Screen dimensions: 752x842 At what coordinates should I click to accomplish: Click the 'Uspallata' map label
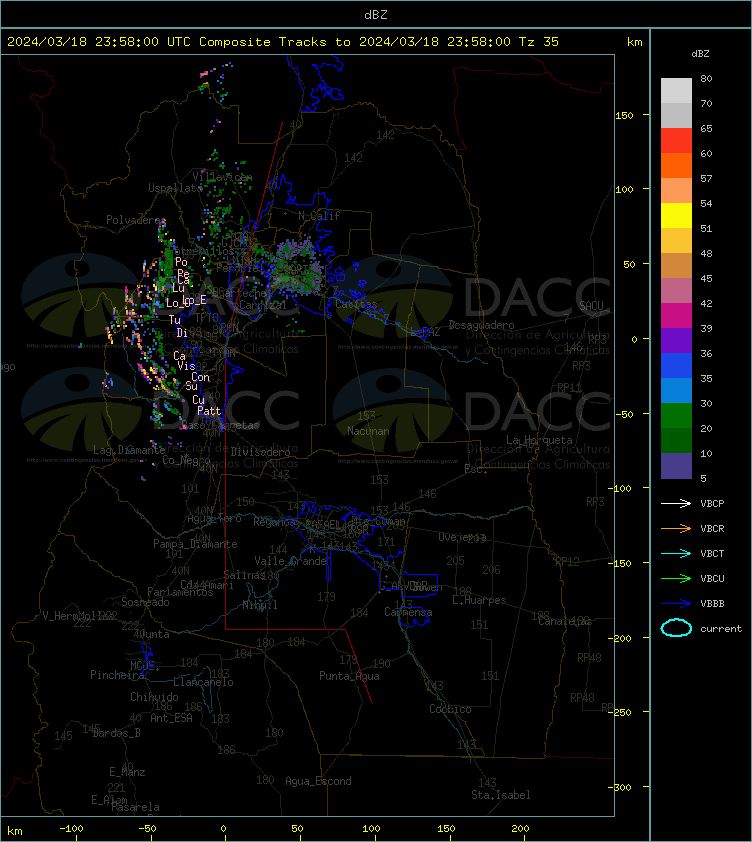tap(175, 188)
